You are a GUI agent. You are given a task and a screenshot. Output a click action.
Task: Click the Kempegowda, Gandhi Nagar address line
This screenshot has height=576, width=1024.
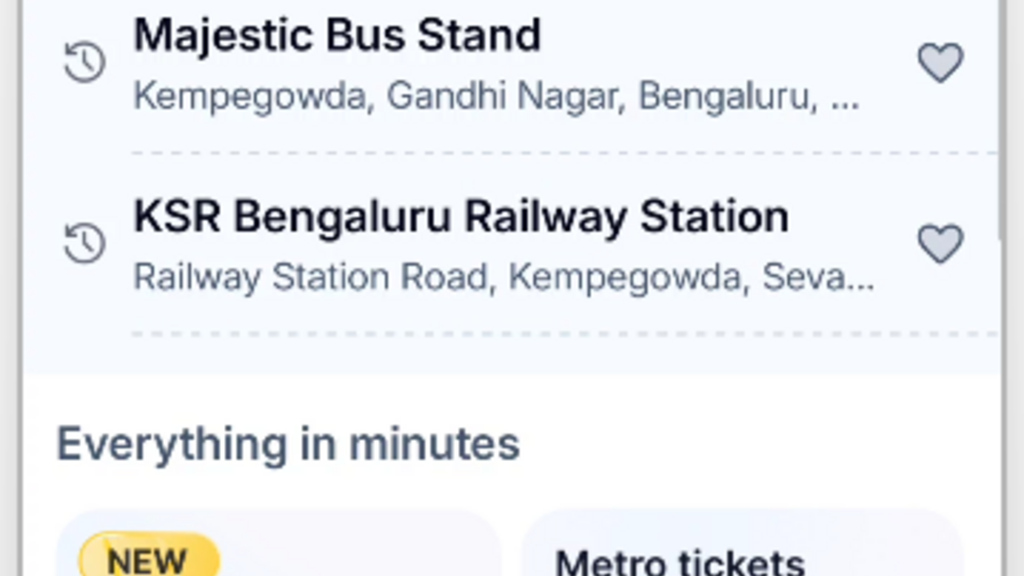coord(496,97)
